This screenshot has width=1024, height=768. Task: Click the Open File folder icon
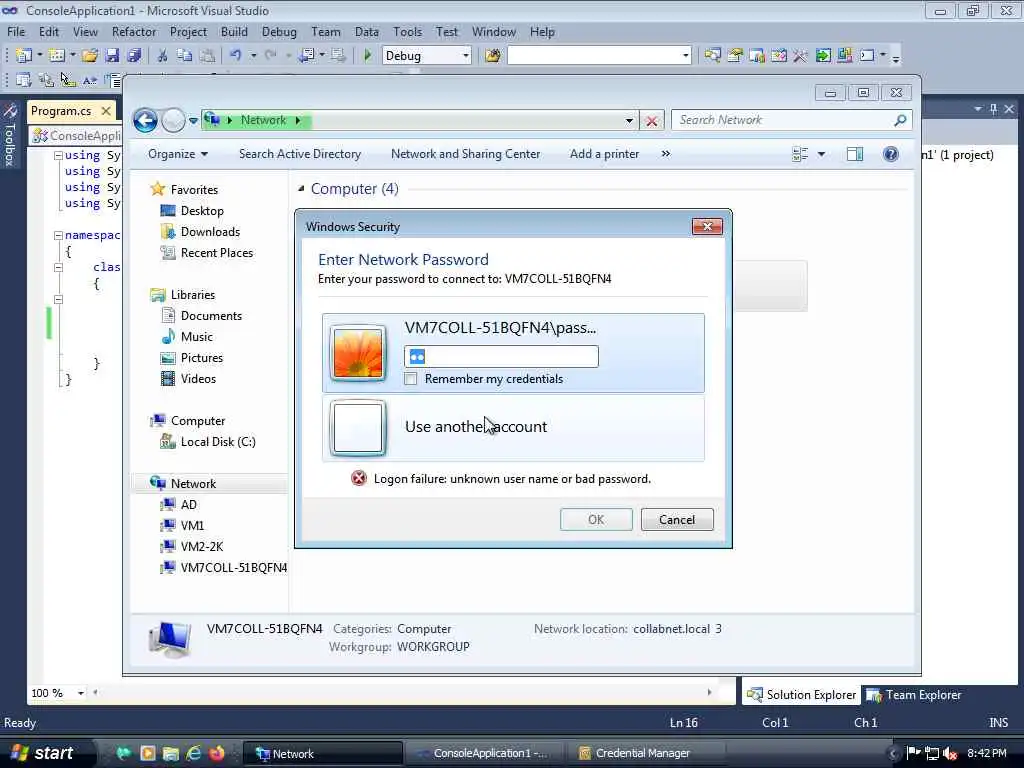(x=90, y=56)
